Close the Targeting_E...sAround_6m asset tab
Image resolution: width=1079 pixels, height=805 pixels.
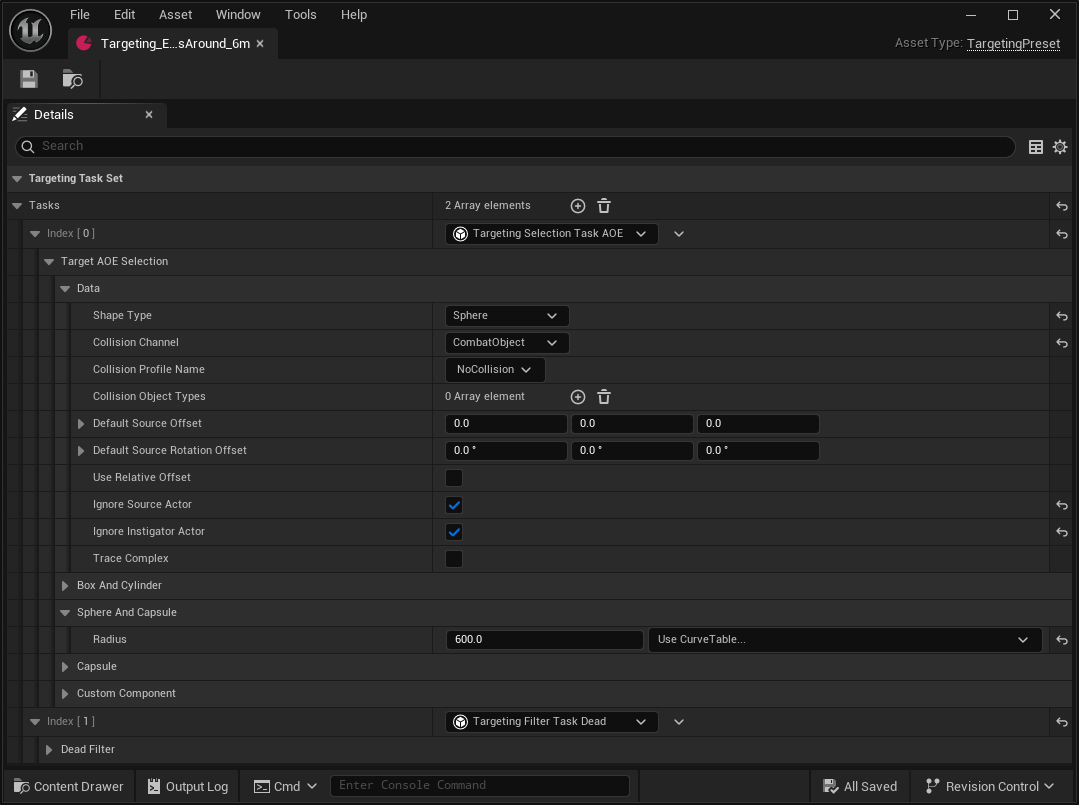point(260,43)
